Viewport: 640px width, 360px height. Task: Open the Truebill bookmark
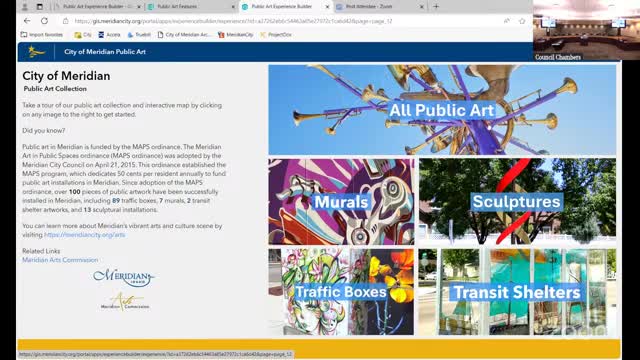(x=139, y=35)
